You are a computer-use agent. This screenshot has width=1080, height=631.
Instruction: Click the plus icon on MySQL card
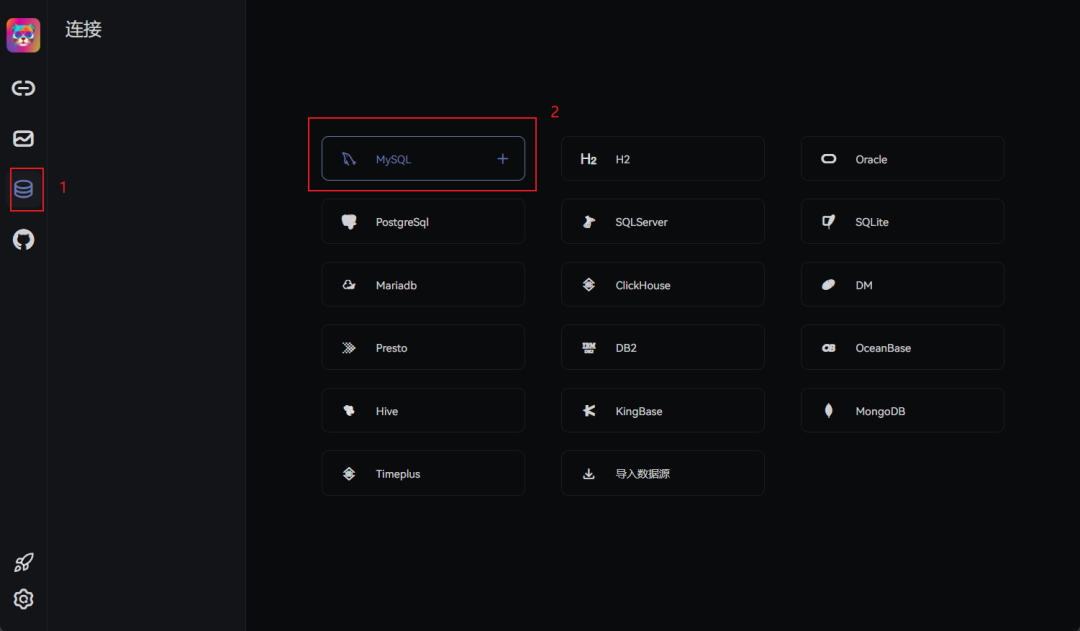pyautogui.click(x=503, y=159)
